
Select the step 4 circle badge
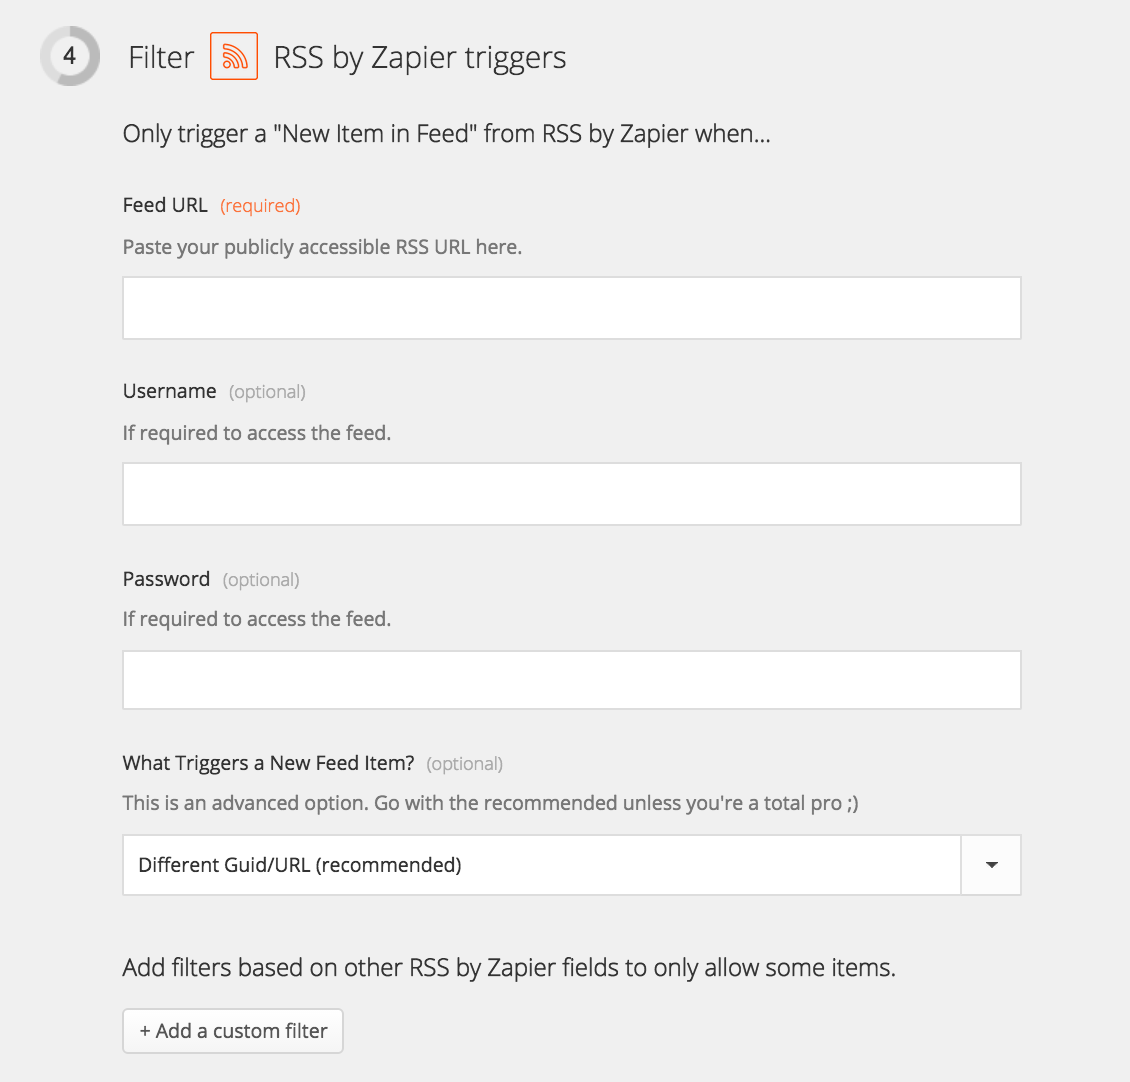point(70,56)
